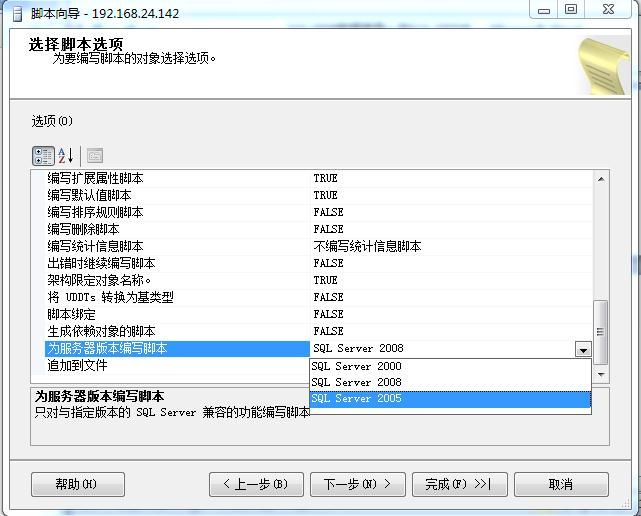This screenshot has height=516, width=641.
Task: Go back with 上一步(B) button
Action: (256, 485)
